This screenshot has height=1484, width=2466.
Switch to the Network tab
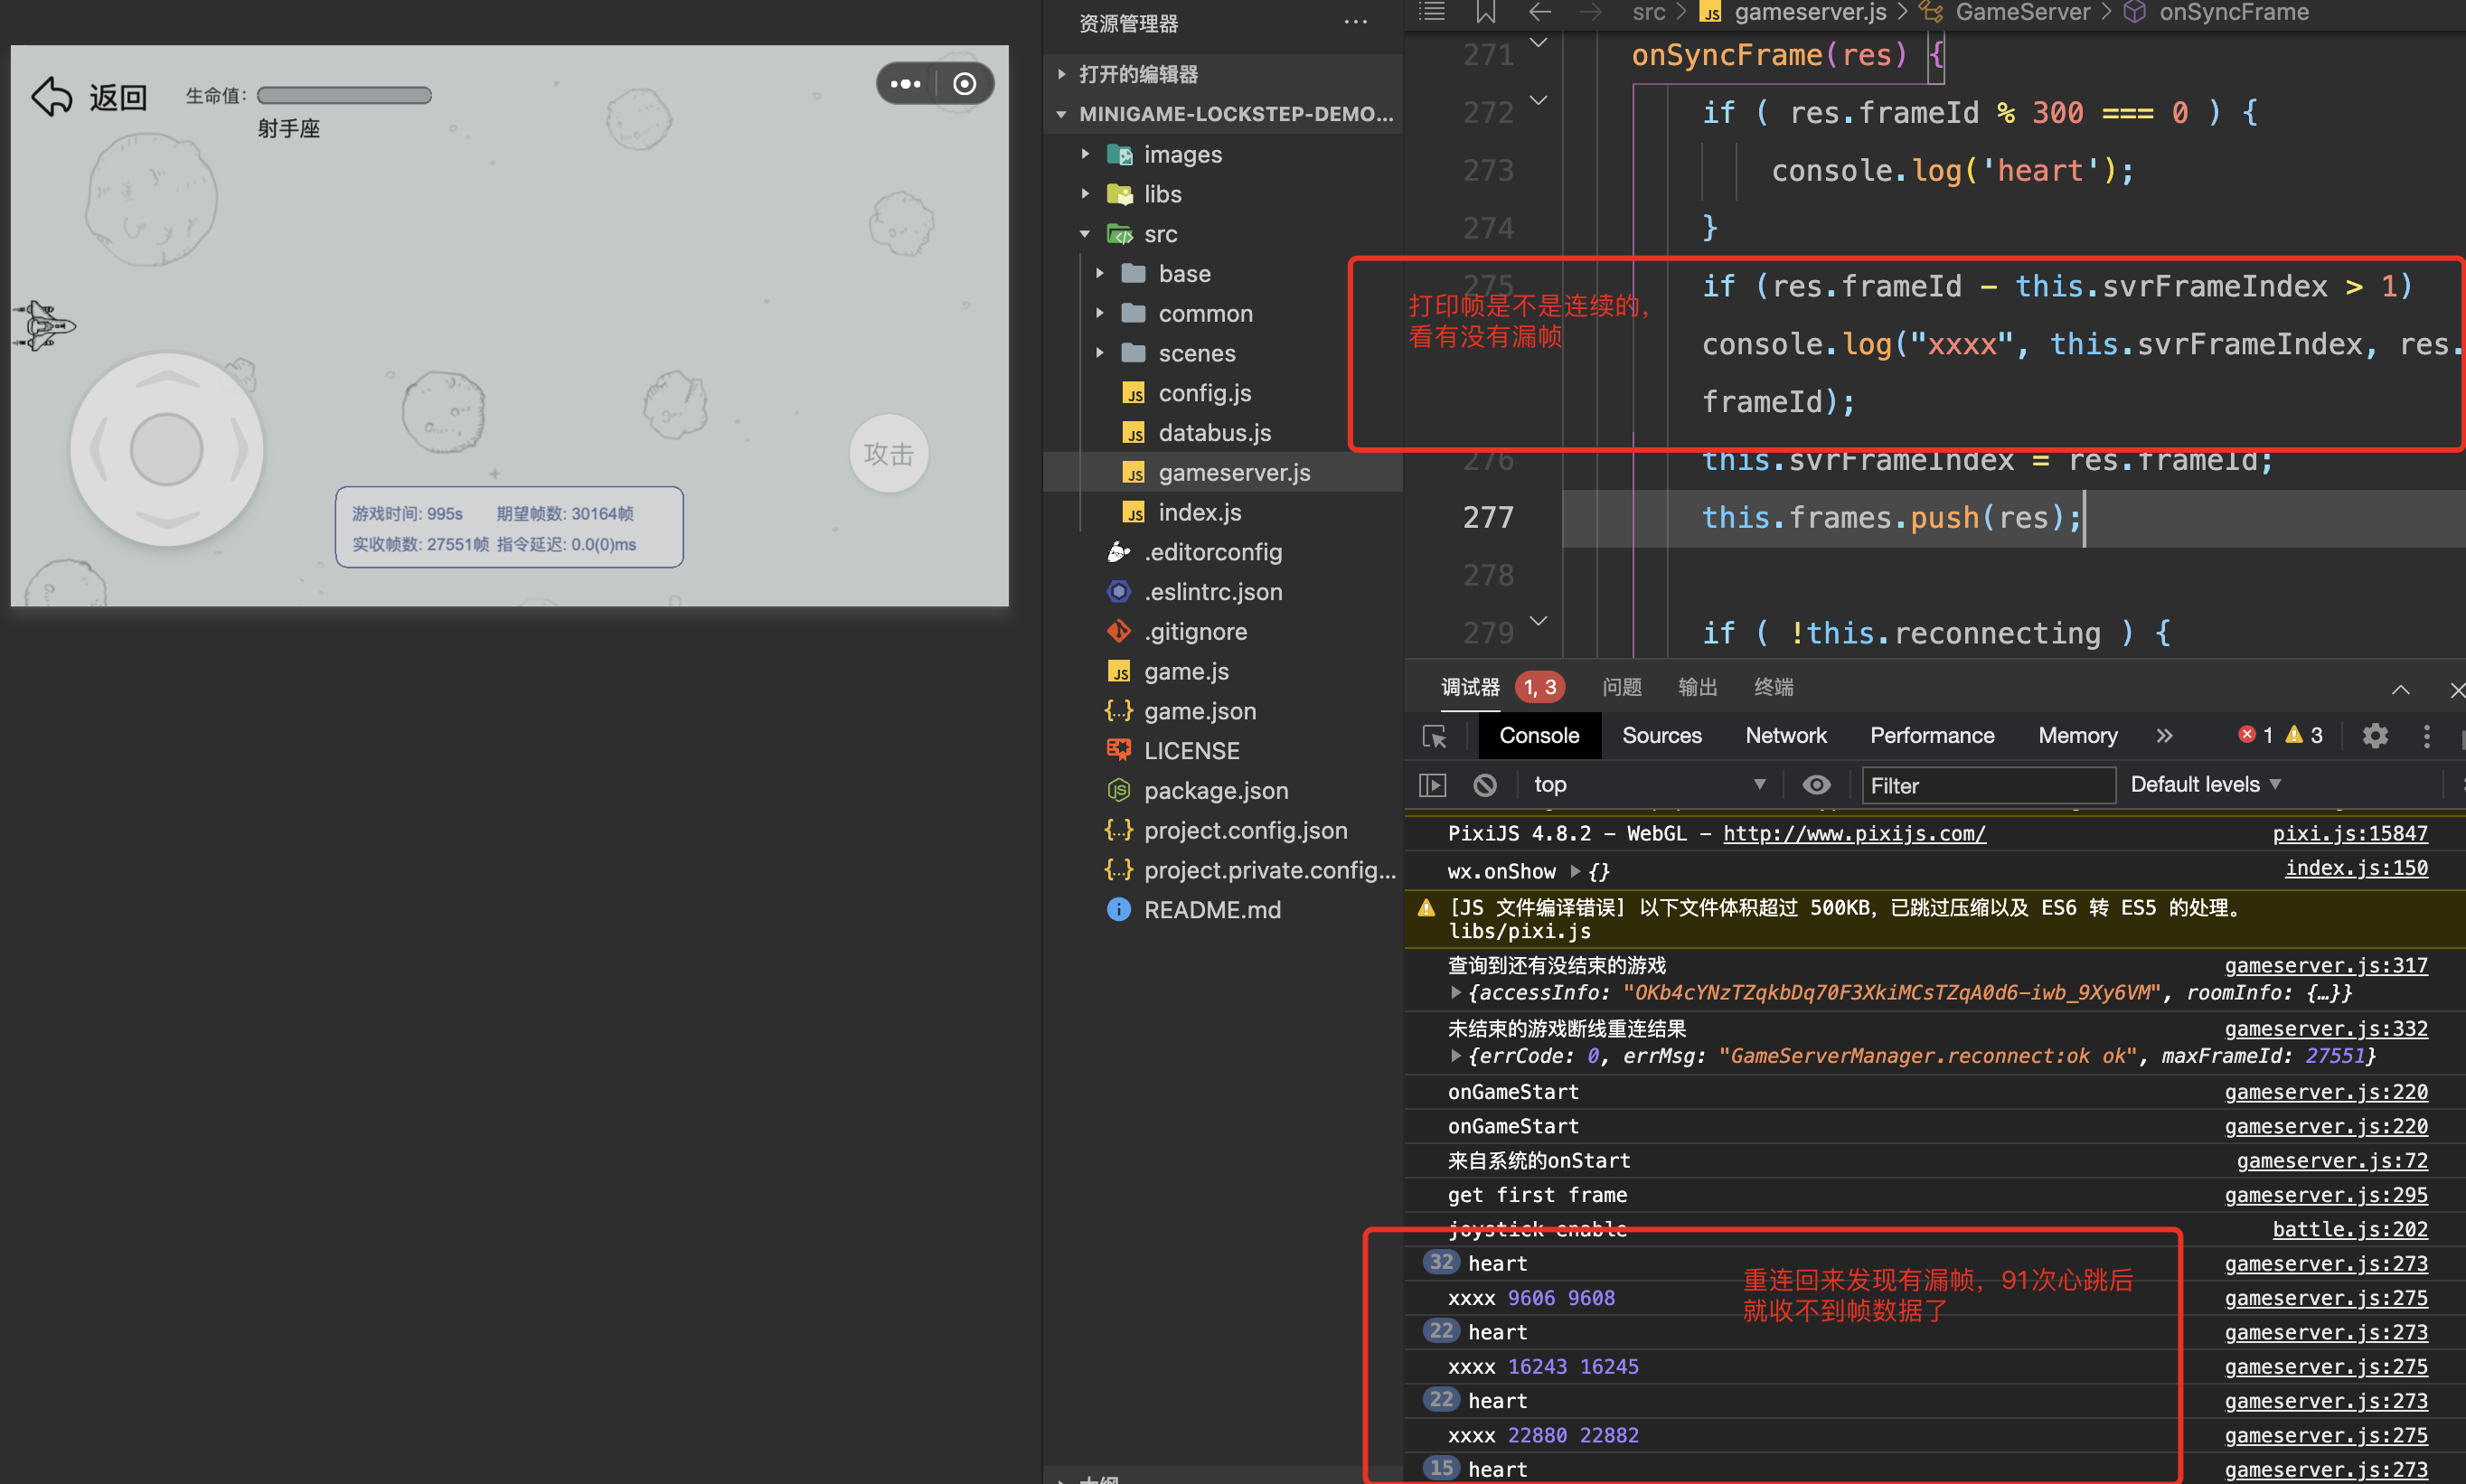tap(1785, 736)
